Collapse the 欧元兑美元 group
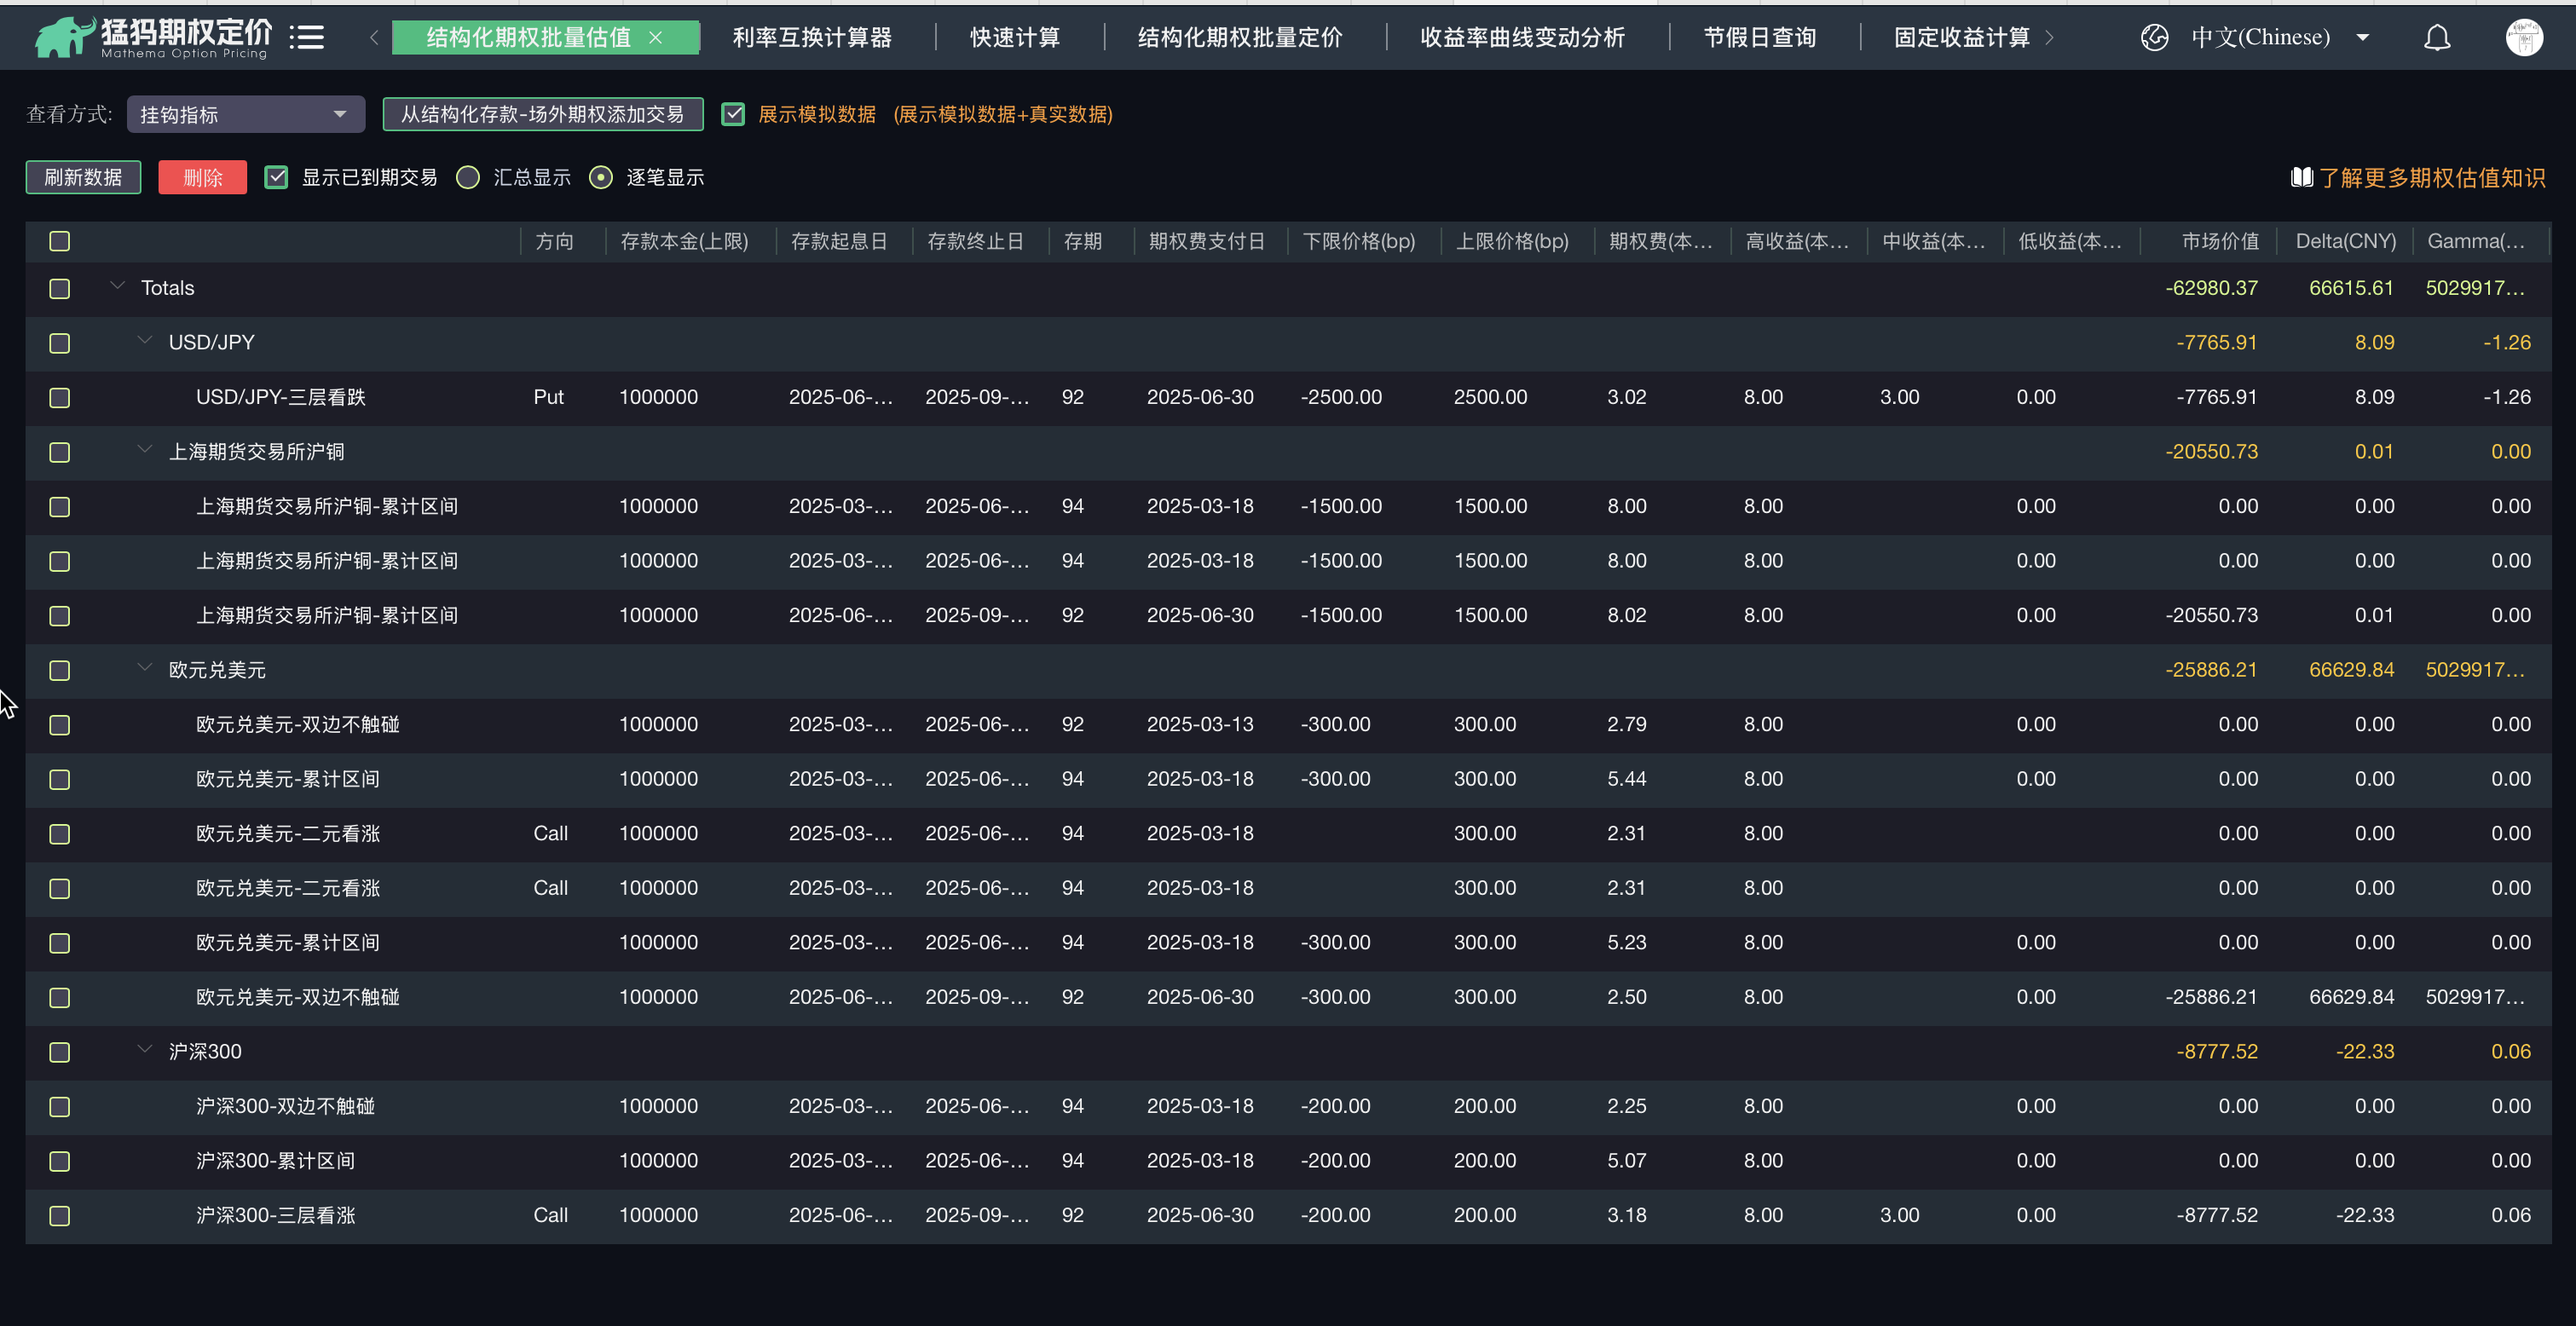Image resolution: width=2576 pixels, height=1326 pixels. click(145, 668)
